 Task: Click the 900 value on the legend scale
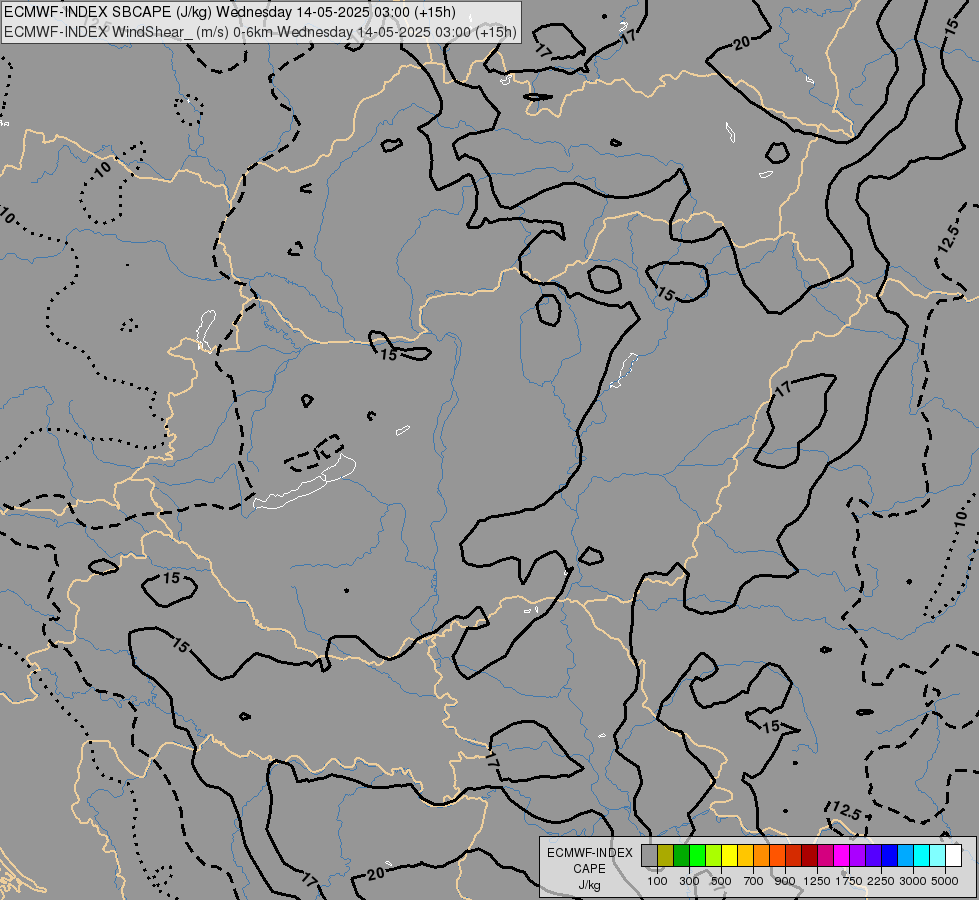point(785,881)
